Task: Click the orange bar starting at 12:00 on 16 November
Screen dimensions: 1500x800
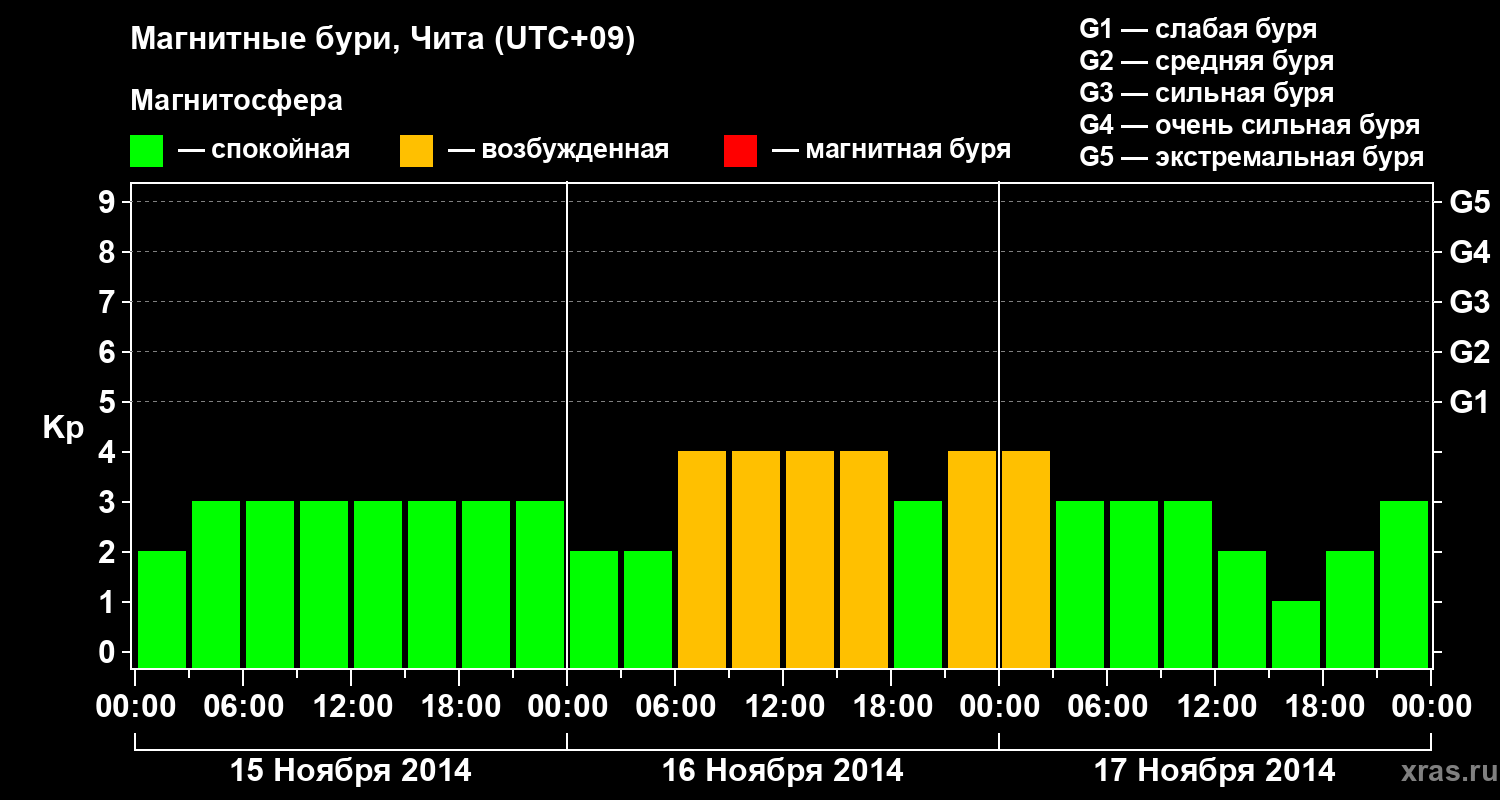Action: (x=810, y=559)
